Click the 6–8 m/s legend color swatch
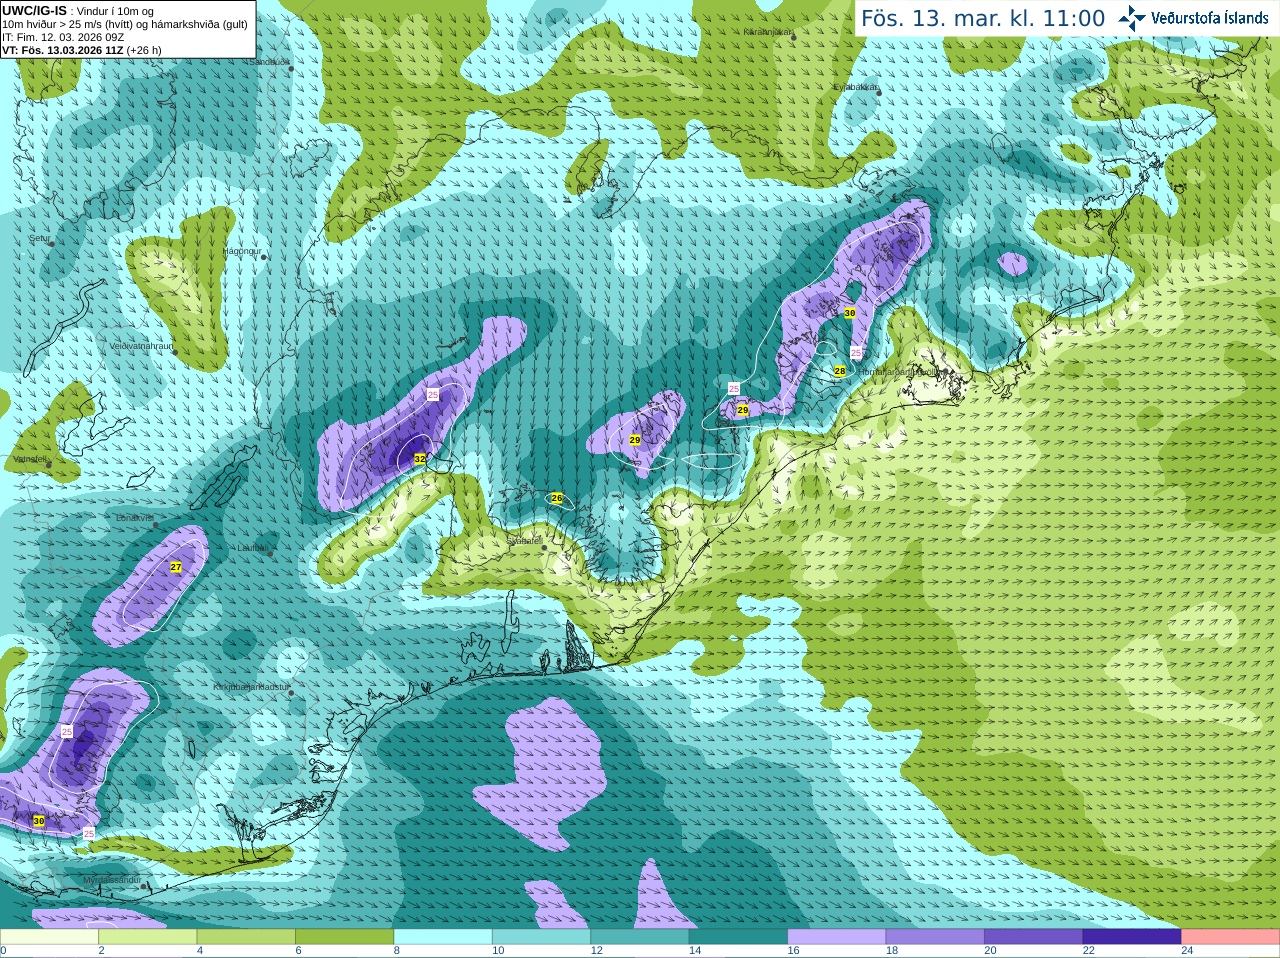The image size is (1280, 958). point(344,937)
